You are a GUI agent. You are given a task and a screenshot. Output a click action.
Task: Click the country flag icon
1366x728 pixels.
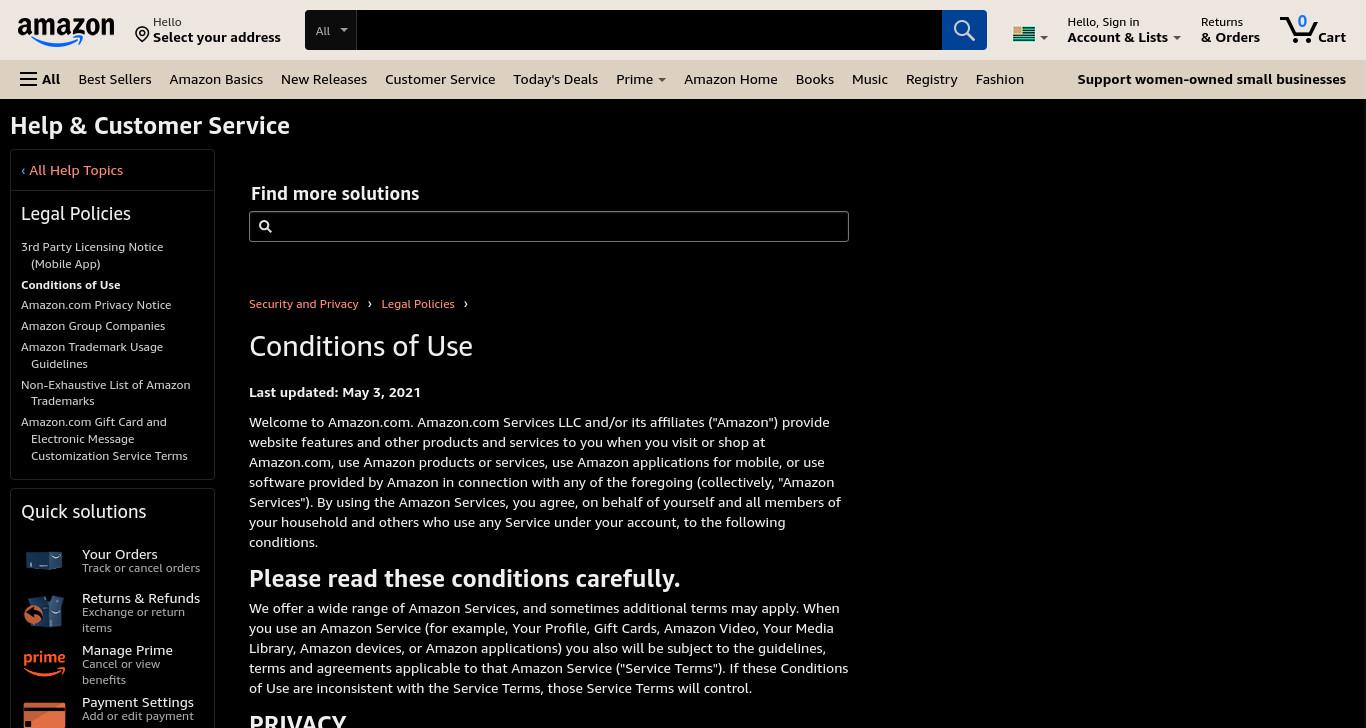(1023, 34)
